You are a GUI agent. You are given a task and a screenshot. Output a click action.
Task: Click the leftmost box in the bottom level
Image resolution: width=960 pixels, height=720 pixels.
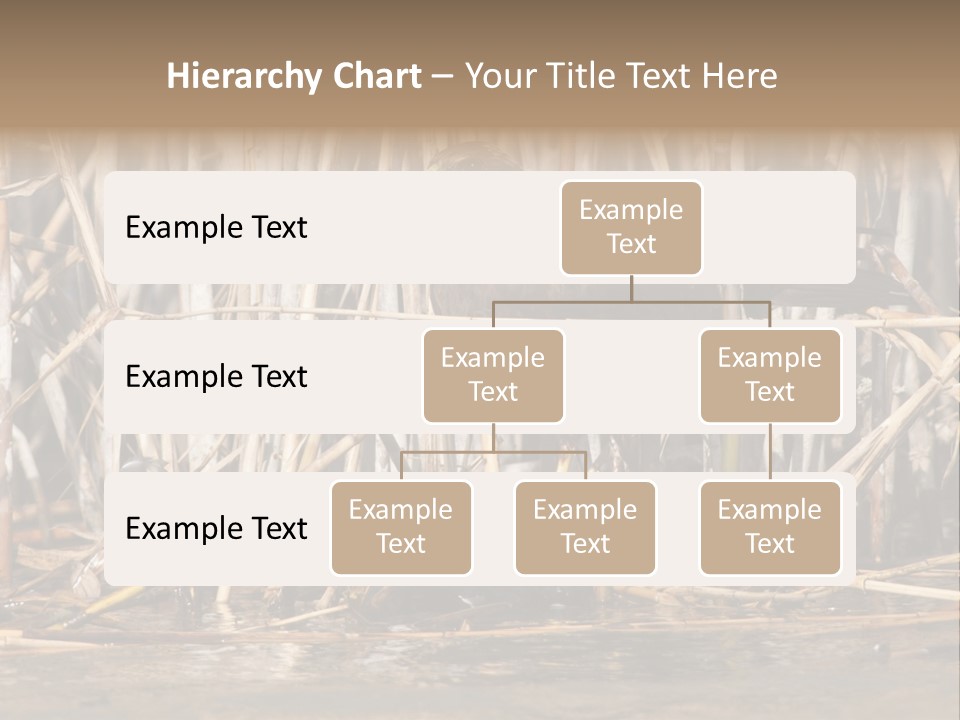[x=401, y=528]
